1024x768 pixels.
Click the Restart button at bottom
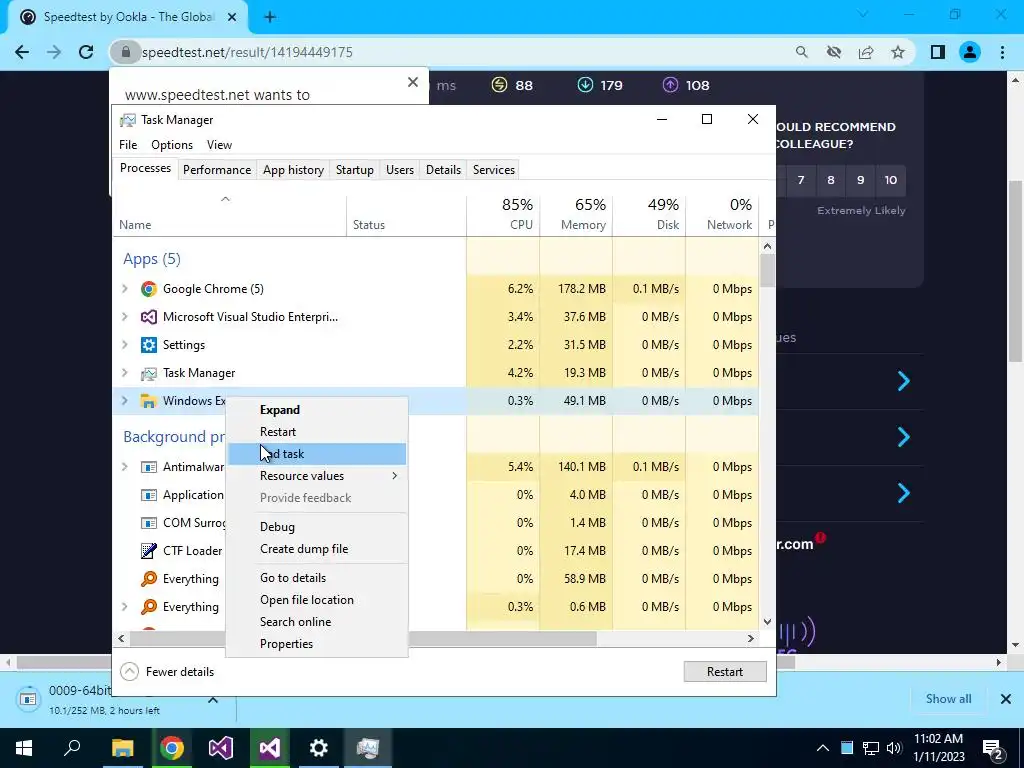[x=725, y=671]
